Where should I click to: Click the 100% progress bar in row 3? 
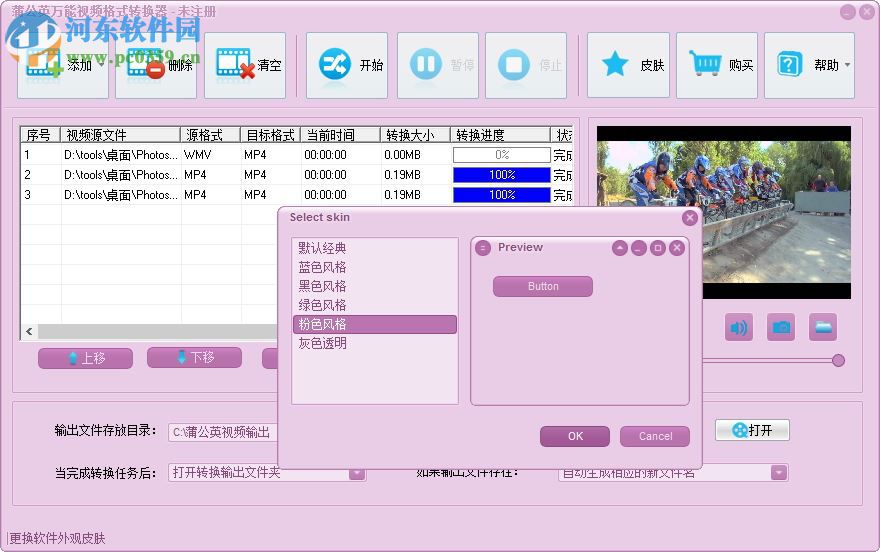click(502, 195)
